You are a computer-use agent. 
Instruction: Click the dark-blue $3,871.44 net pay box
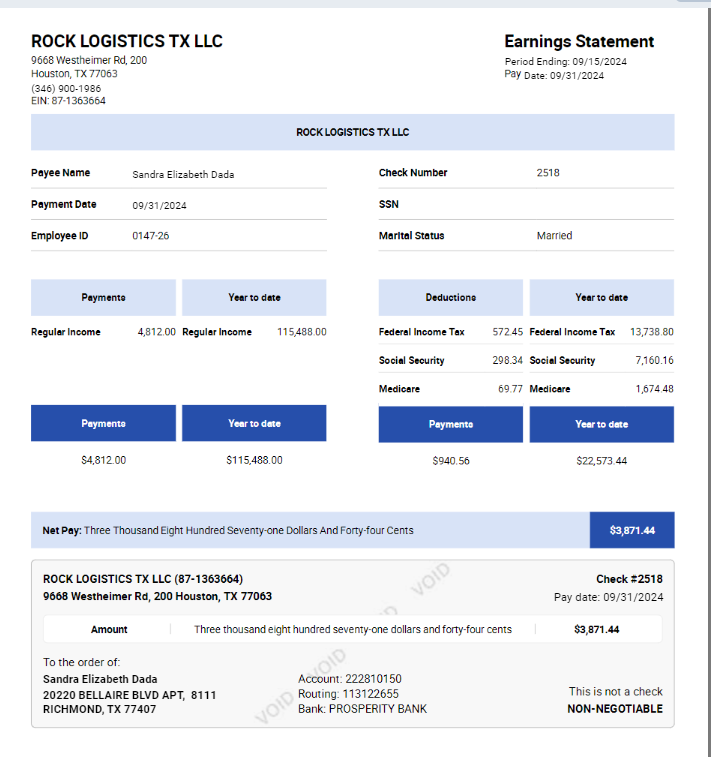click(x=632, y=530)
